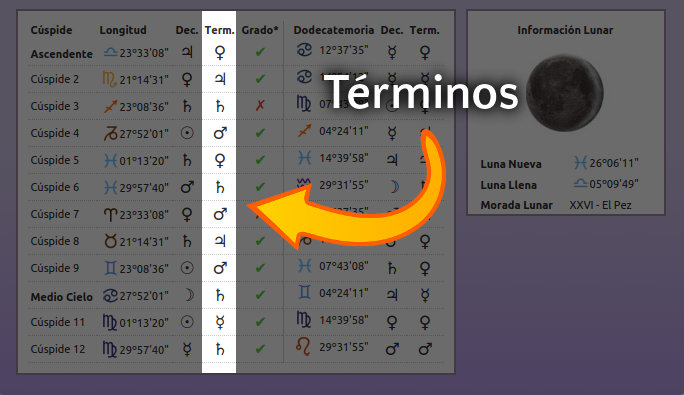Click the dodecatemoria value 12°37'35"
The width and height of the screenshot is (684, 395).
coord(344,50)
